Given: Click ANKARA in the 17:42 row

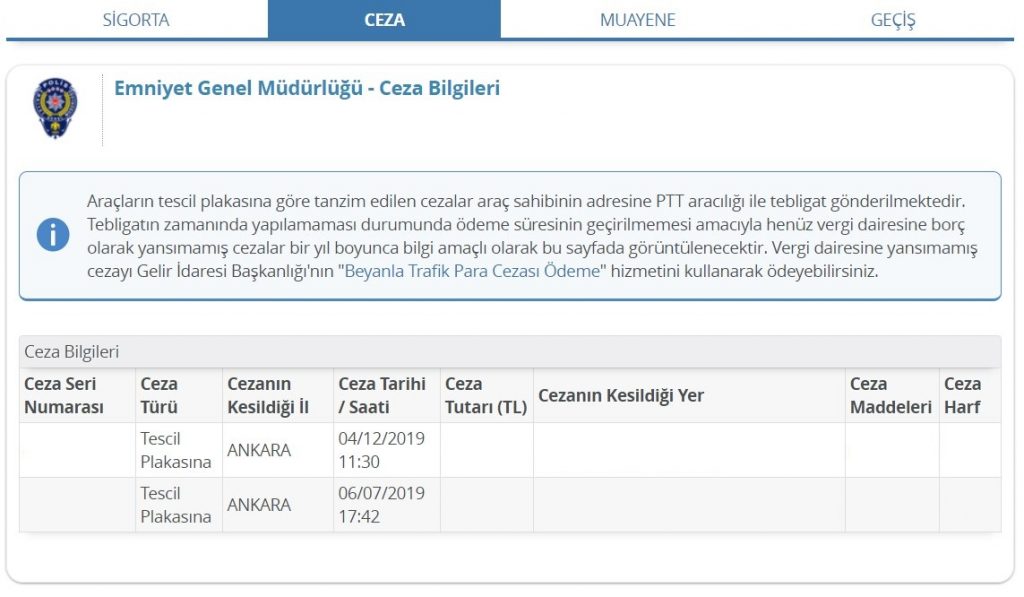Looking at the screenshot, I should click(259, 505).
